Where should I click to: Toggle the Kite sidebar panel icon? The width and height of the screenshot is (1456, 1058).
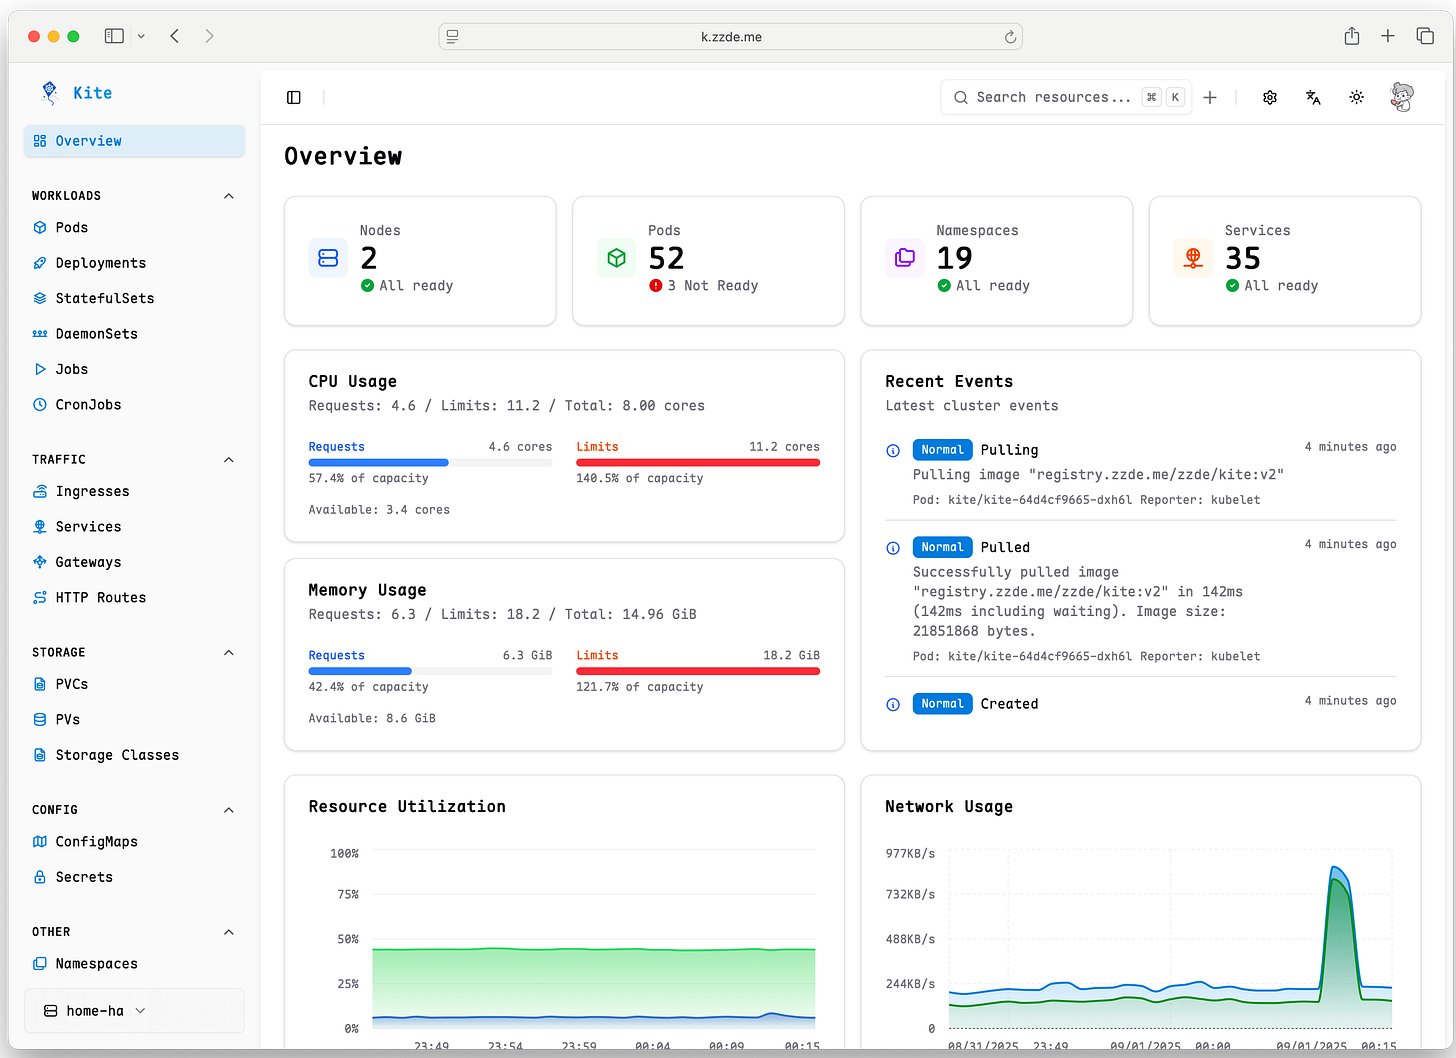point(294,97)
